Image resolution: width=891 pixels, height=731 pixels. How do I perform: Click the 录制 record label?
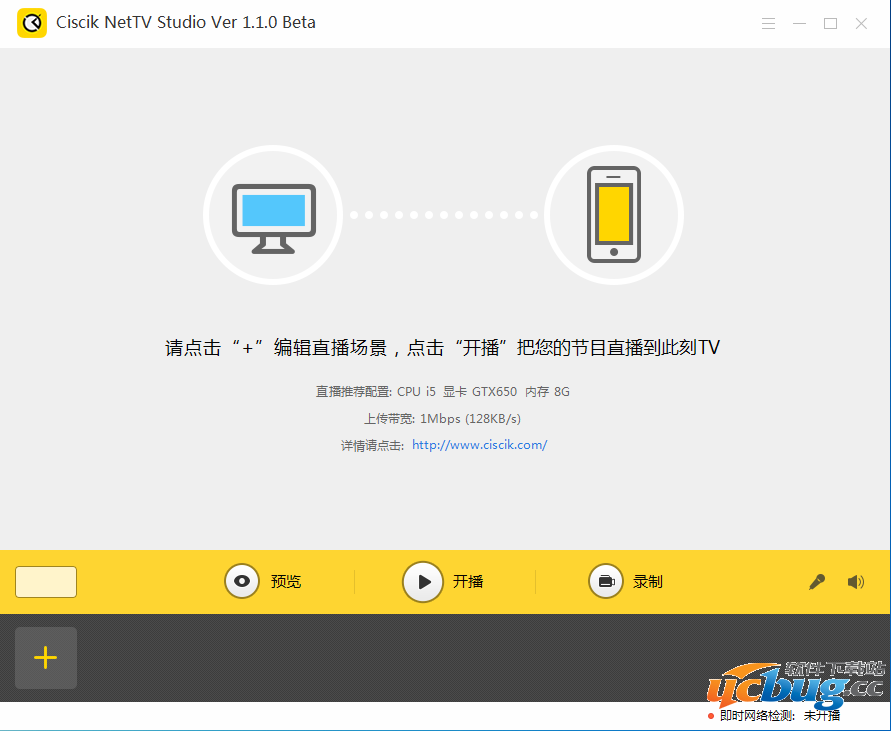pyautogui.click(x=648, y=582)
